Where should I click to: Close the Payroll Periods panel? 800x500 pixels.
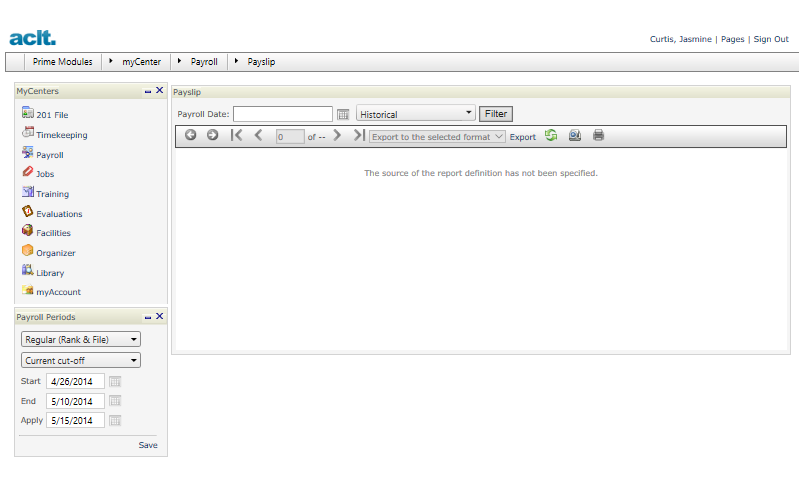[160, 316]
